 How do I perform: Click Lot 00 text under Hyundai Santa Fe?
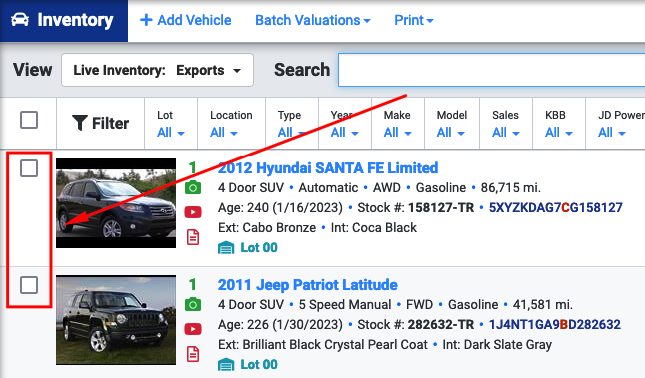pos(259,248)
